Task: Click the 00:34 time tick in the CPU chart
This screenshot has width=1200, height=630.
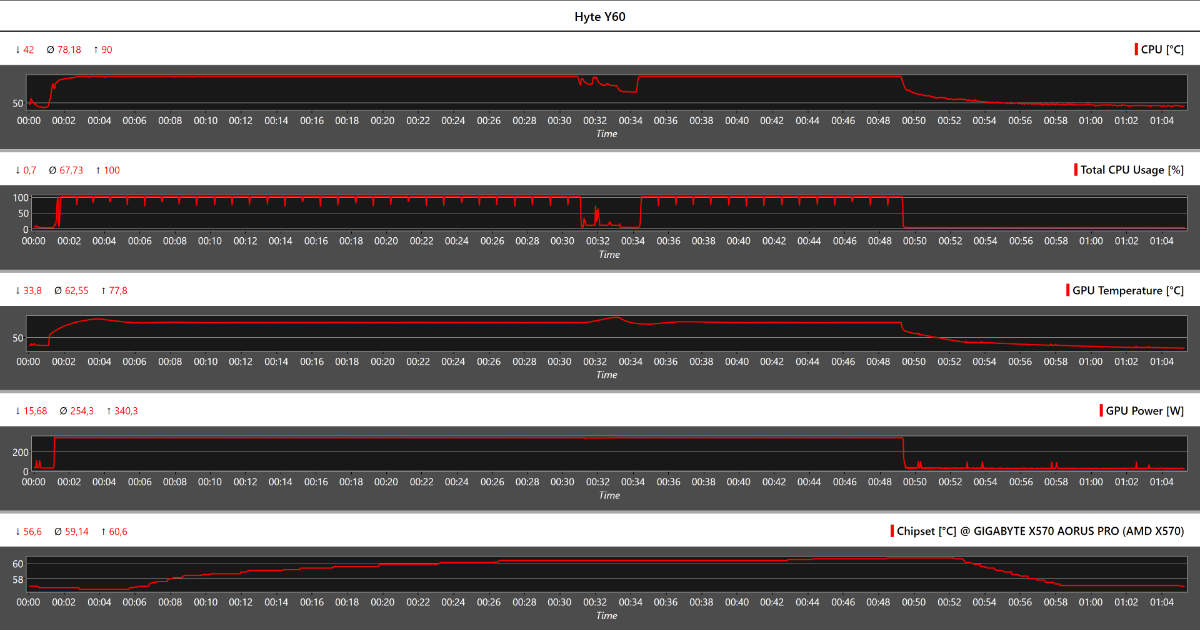Action: 630,120
